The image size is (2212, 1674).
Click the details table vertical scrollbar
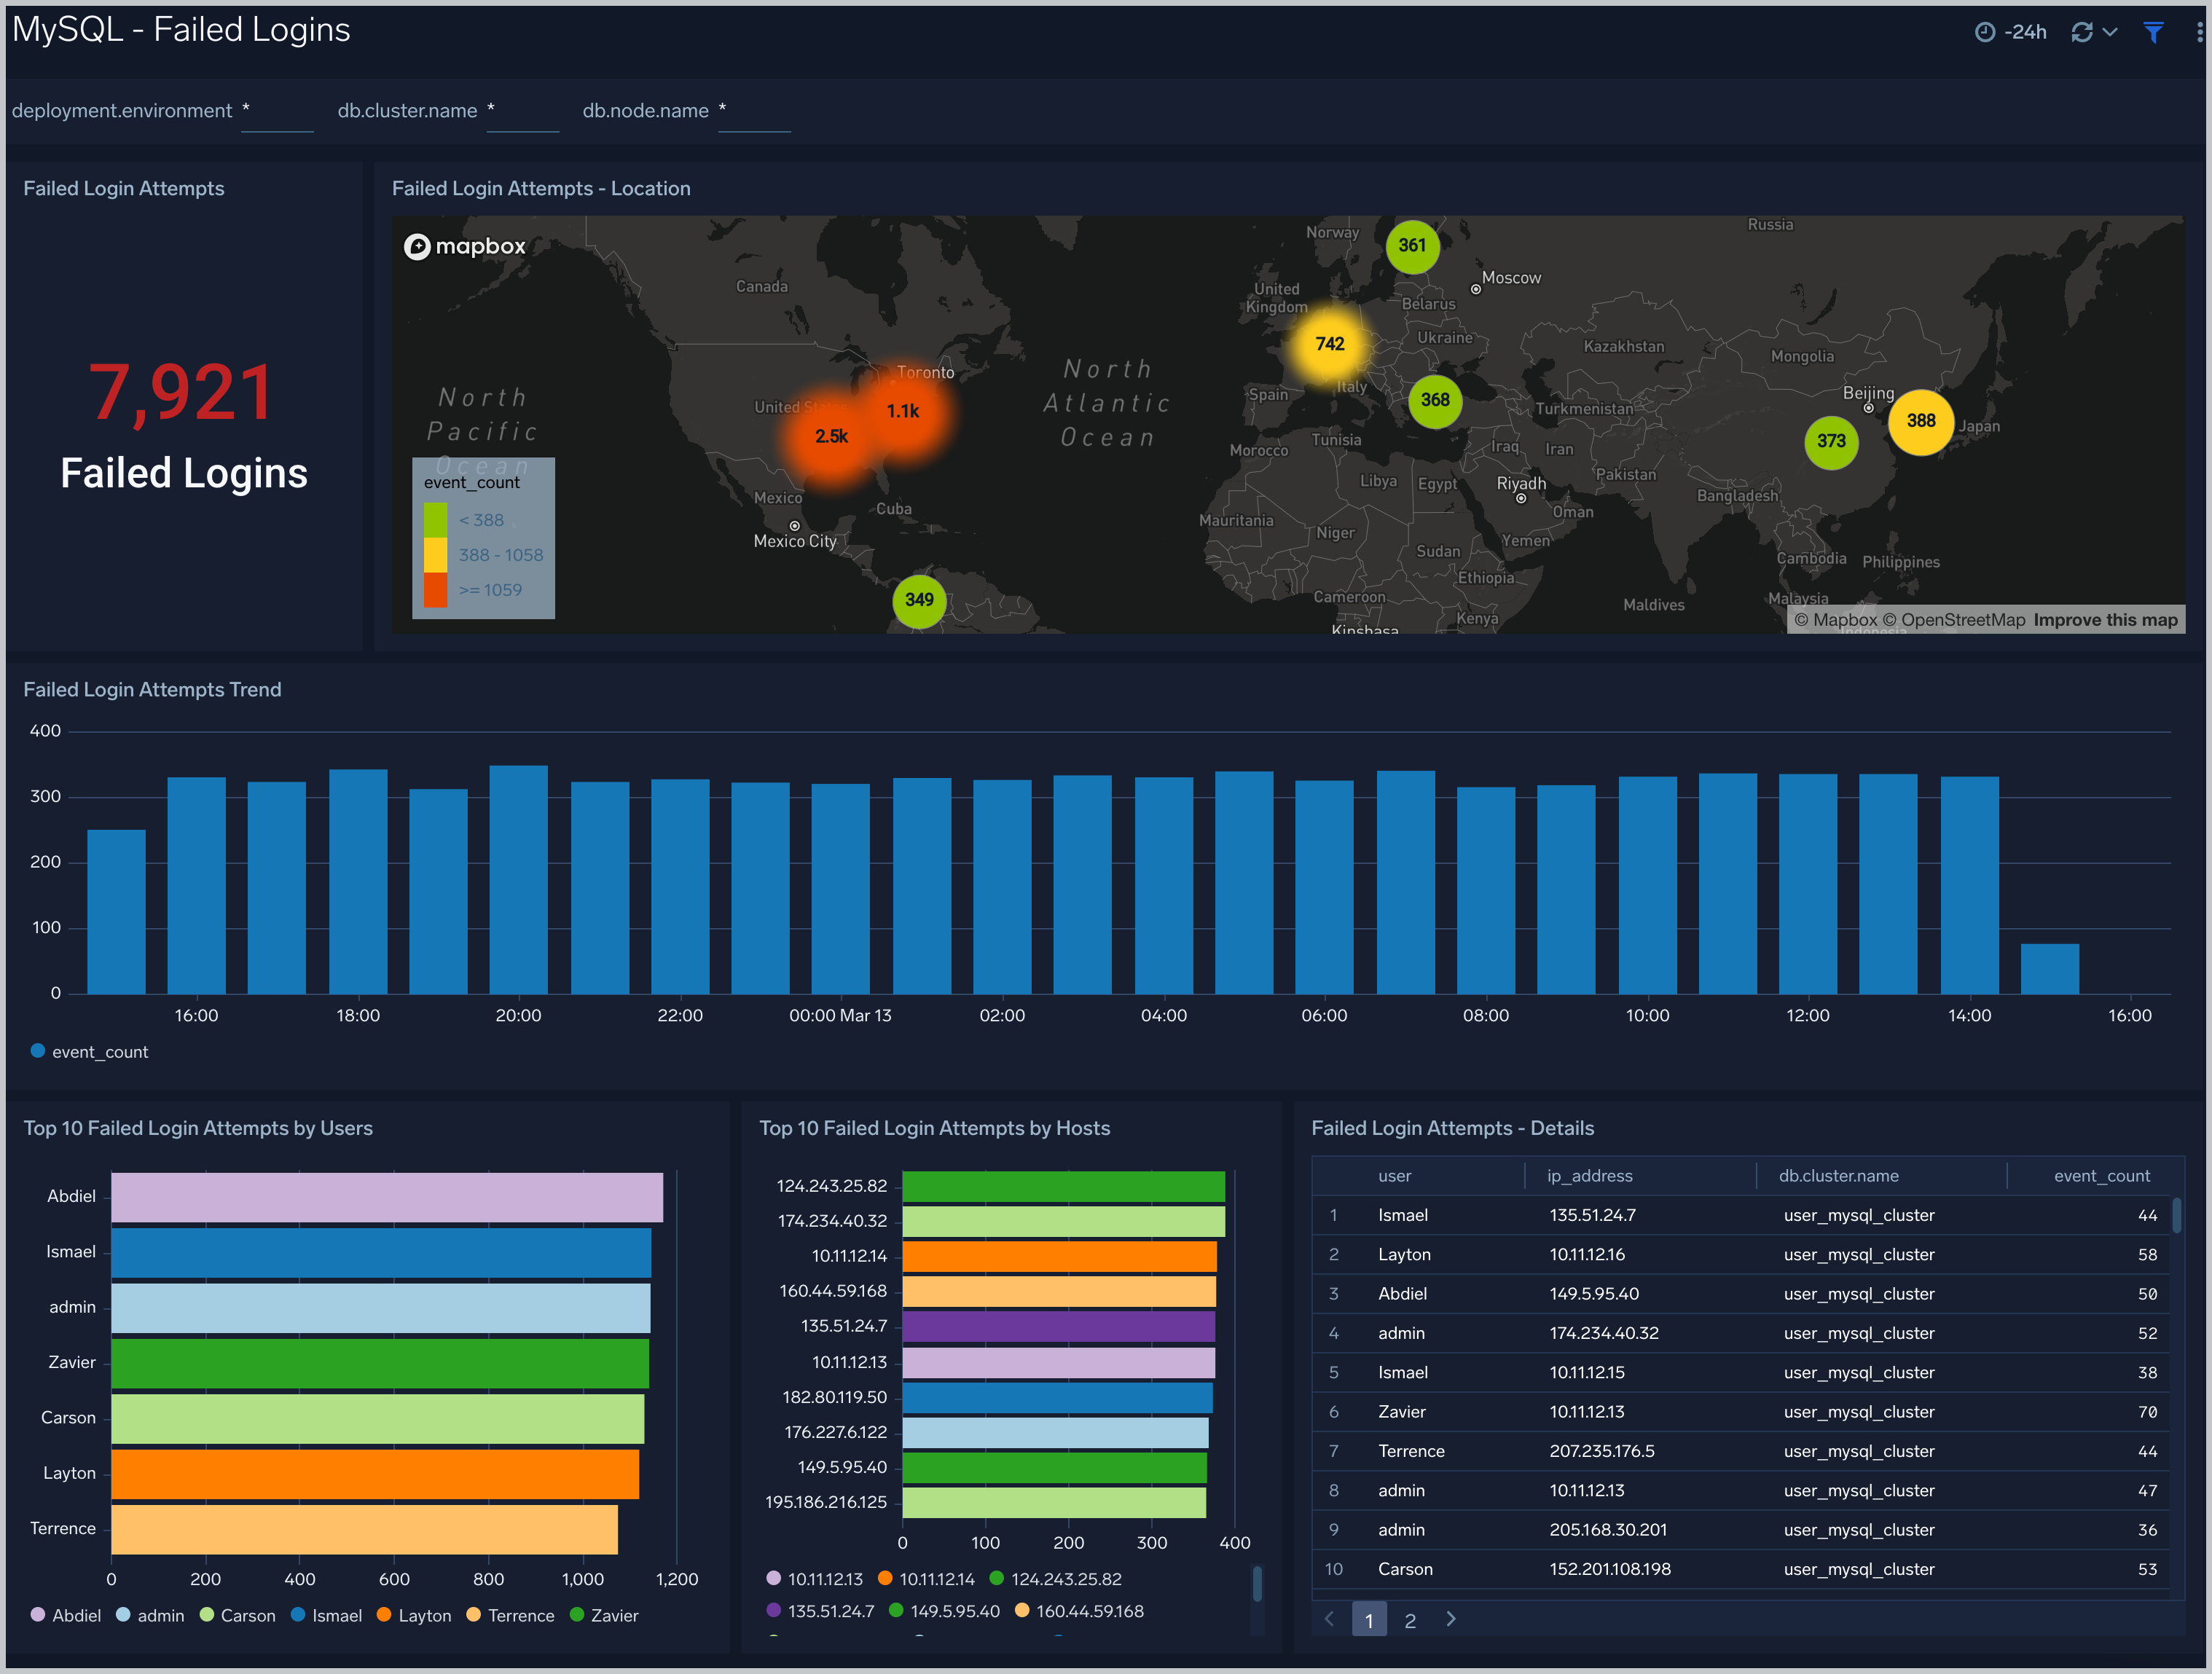tap(2177, 1216)
